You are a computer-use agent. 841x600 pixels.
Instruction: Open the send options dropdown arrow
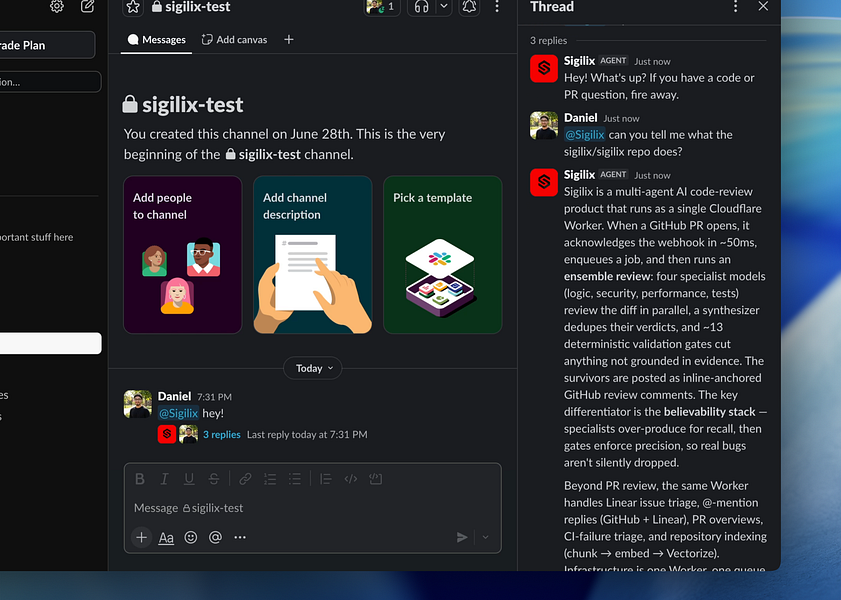tap(485, 537)
